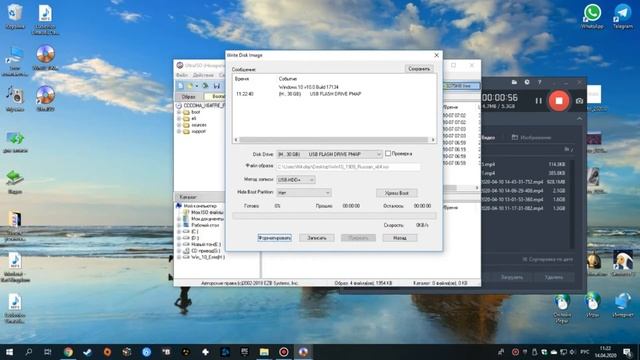
Task: Open the WhatsApp desktop shortcut
Action: click(x=592, y=16)
